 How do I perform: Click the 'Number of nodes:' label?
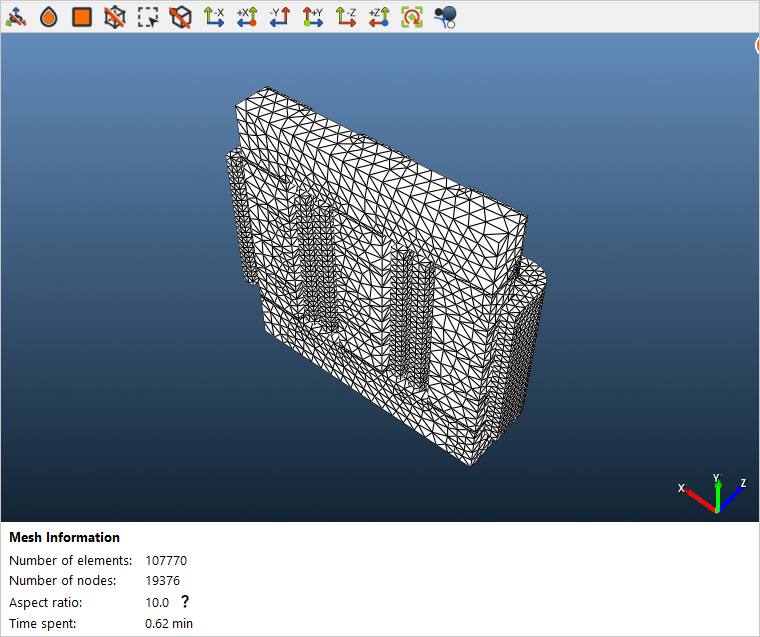point(63,580)
